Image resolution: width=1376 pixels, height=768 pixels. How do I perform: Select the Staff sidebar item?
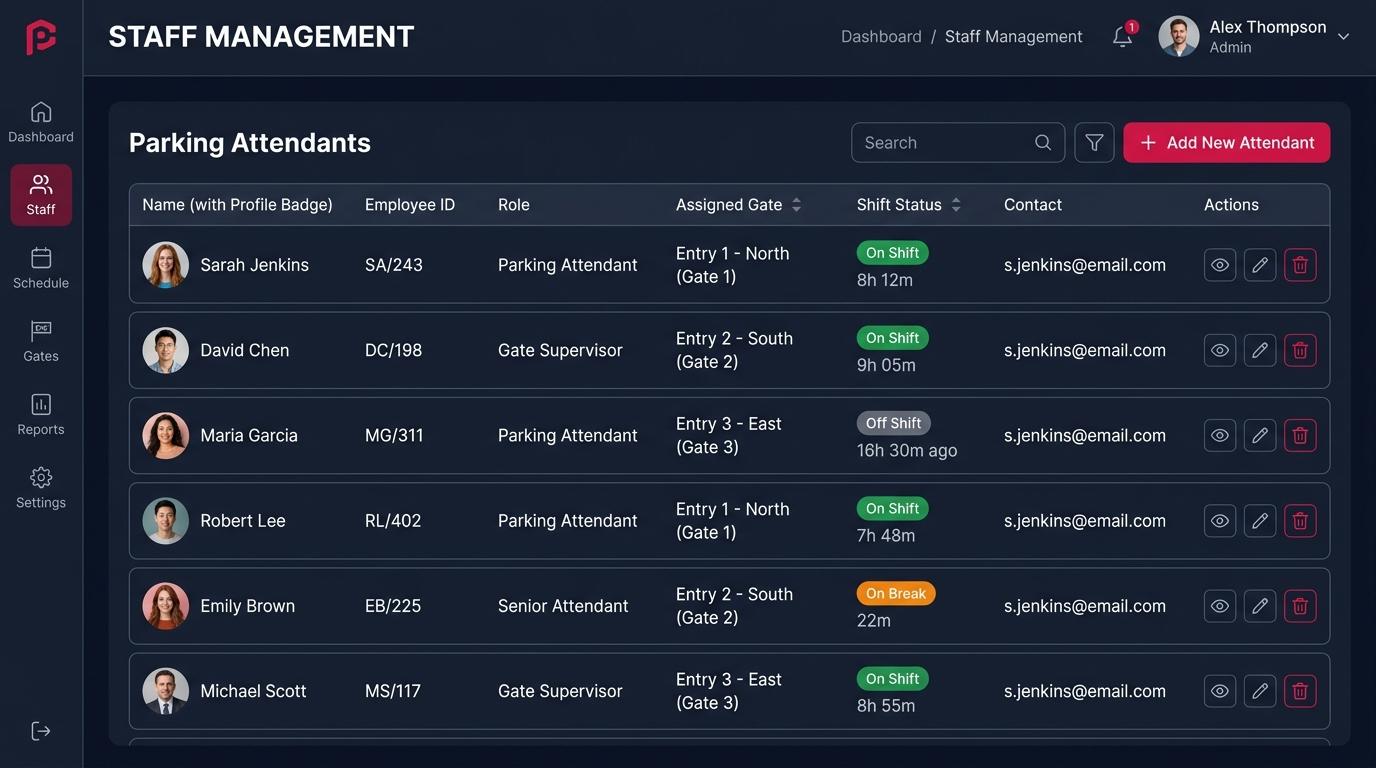[41, 195]
